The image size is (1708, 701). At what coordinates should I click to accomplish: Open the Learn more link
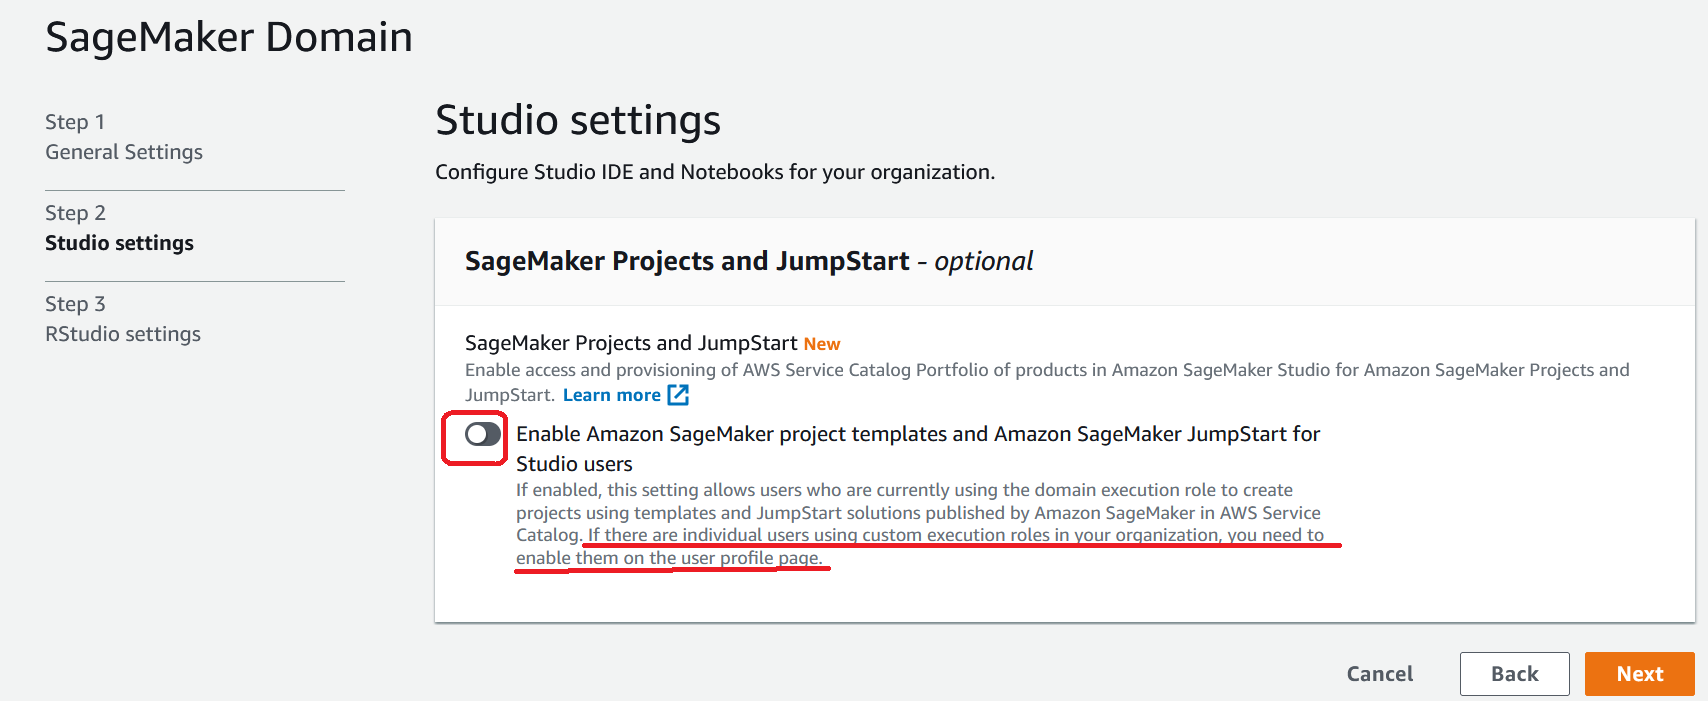tap(611, 395)
